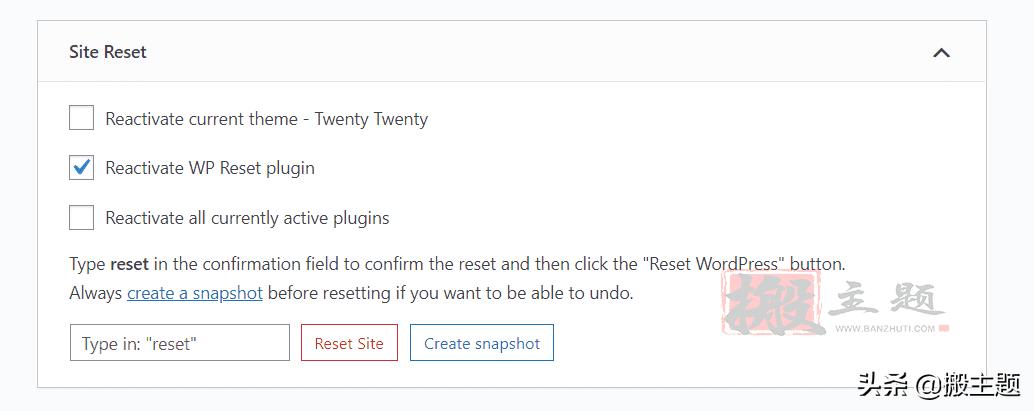1034x411 pixels.
Task: Click the Site Reset panel heading
Action: (x=108, y=52)
